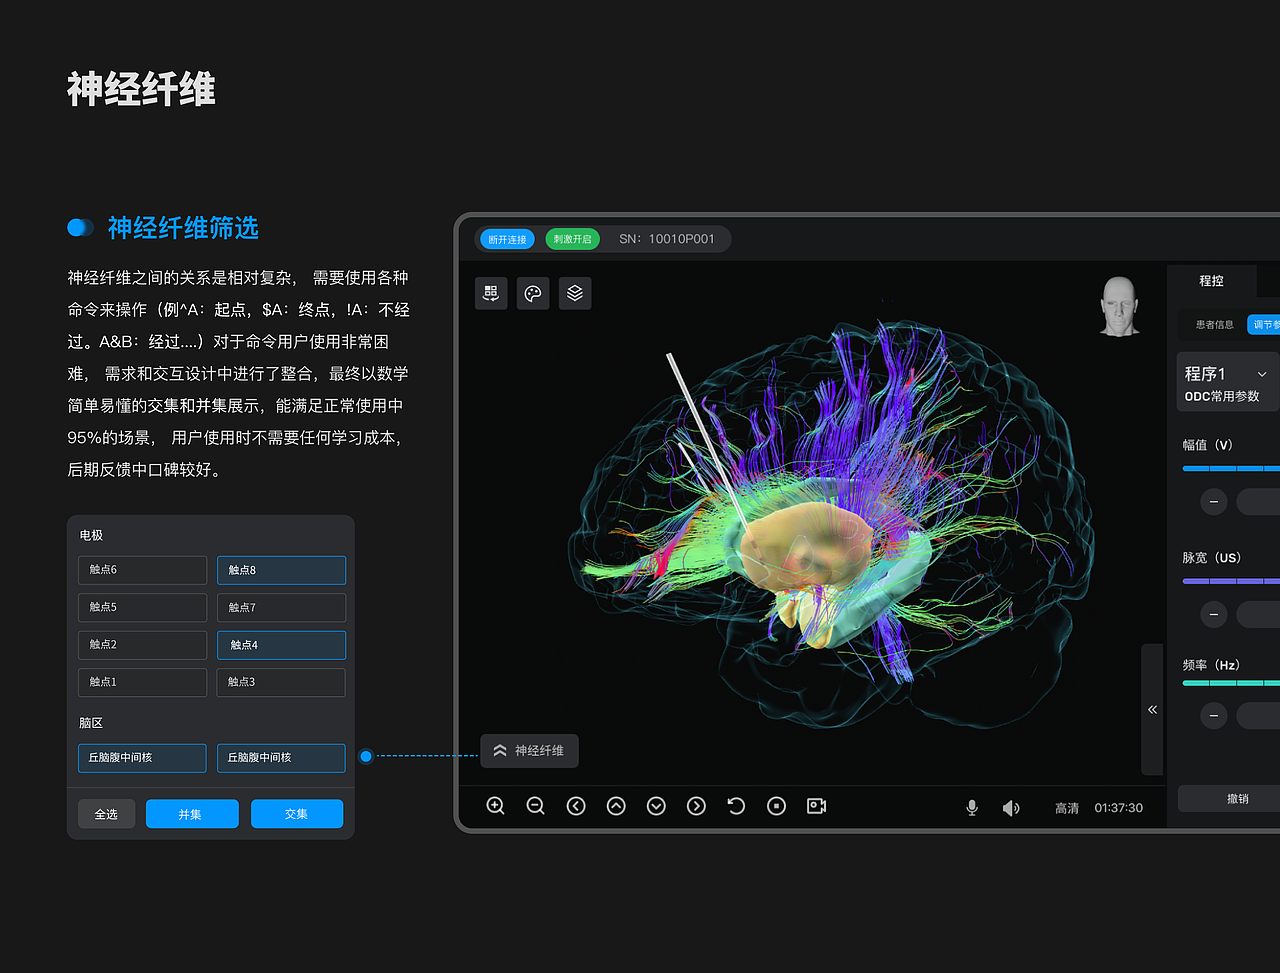Click the 全选 select-all button
The width and height of the screenshot is (1280, 973).
point(106,814)
